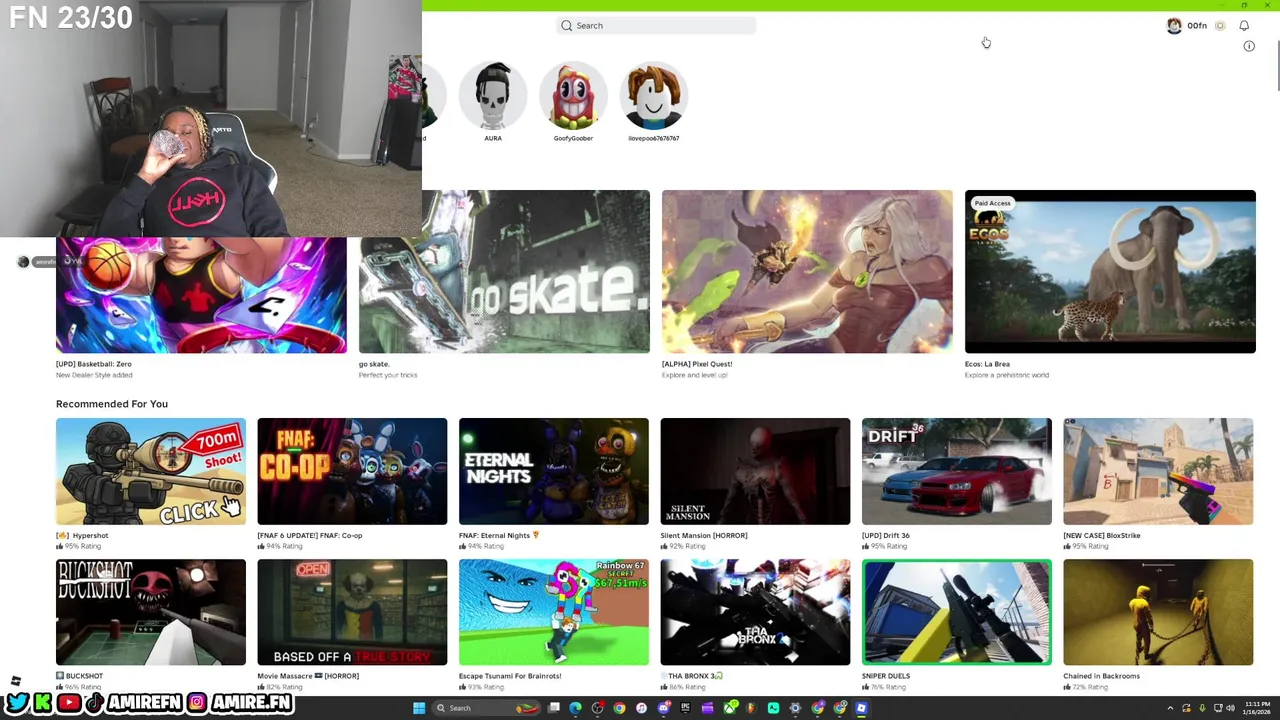Open the BloxStrike game thumbnail
1280x720 pixels.
pyautogui.click(x=1158, y=471)
